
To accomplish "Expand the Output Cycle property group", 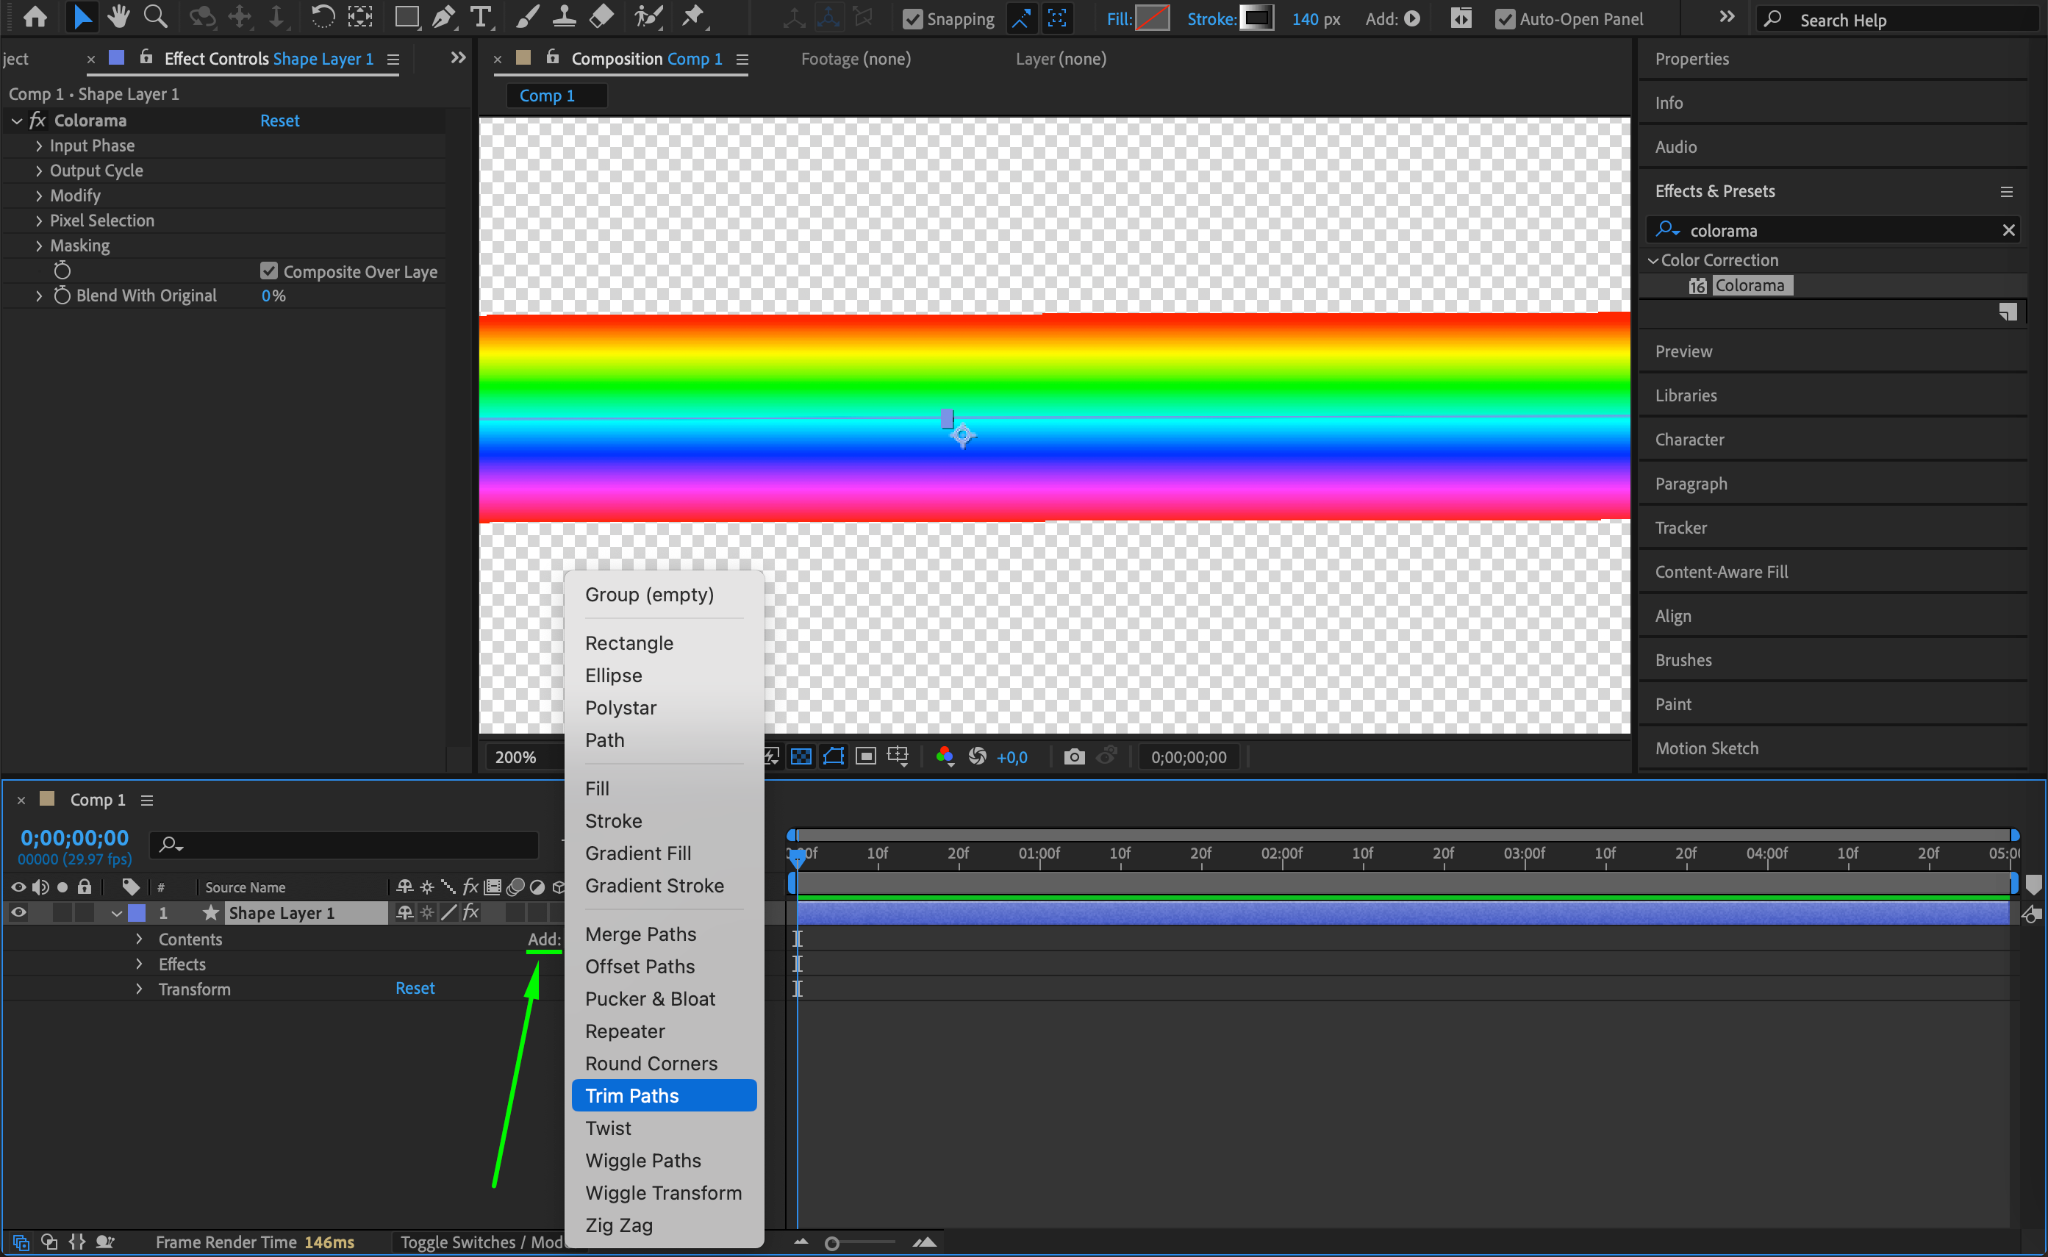I will 39,171.
